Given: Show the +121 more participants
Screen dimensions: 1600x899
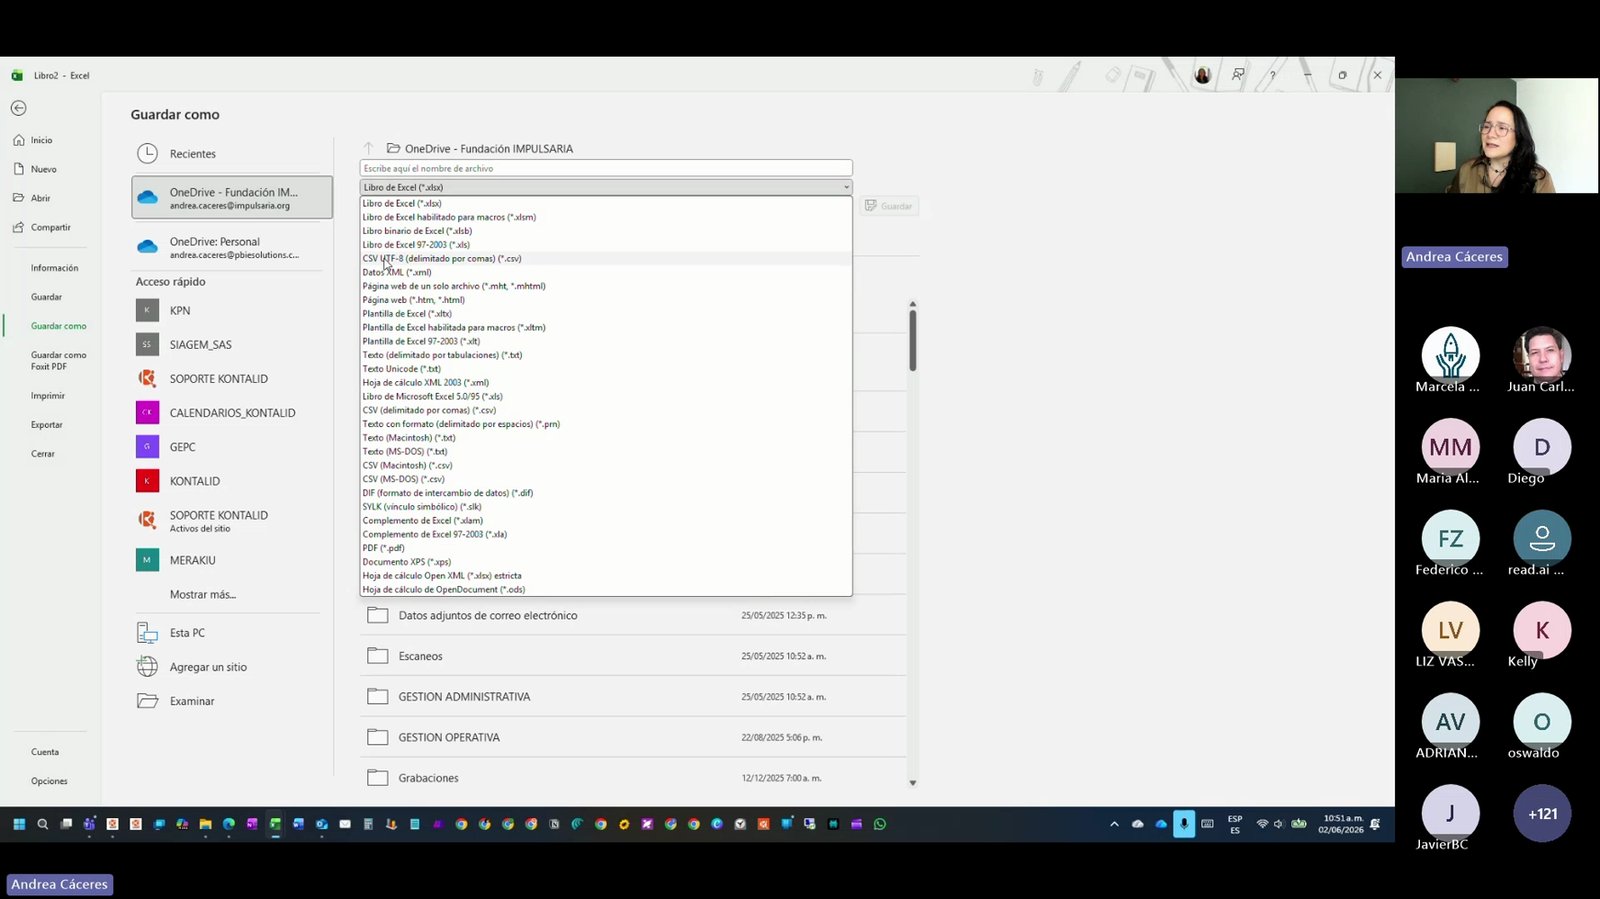Looking at the screenshot, I should [x=1542, y=814].
